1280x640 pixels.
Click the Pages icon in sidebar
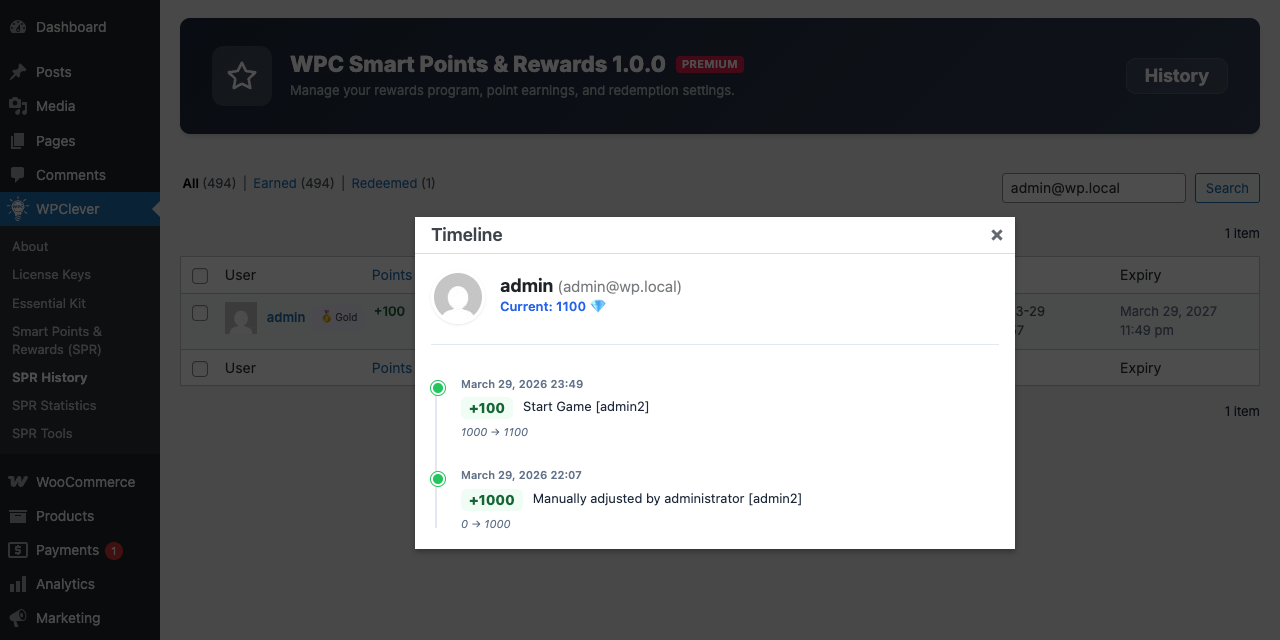[18, 141]
